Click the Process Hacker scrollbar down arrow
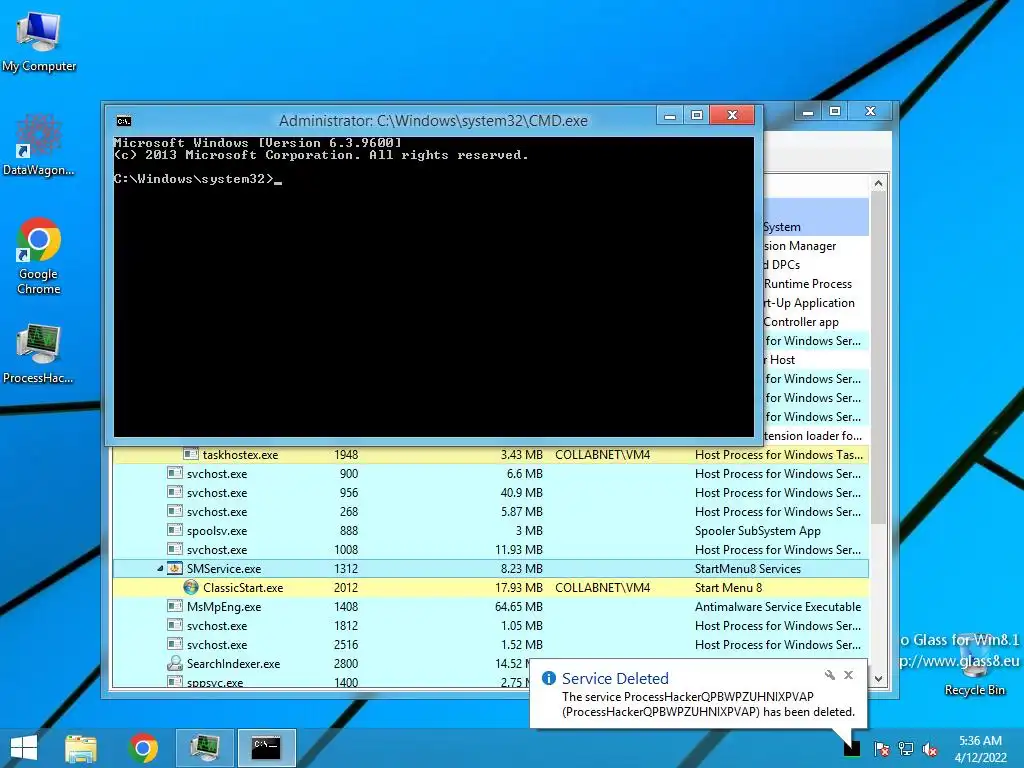The height and width of the screenshot is (768, 1024). [x=878, y=679]
